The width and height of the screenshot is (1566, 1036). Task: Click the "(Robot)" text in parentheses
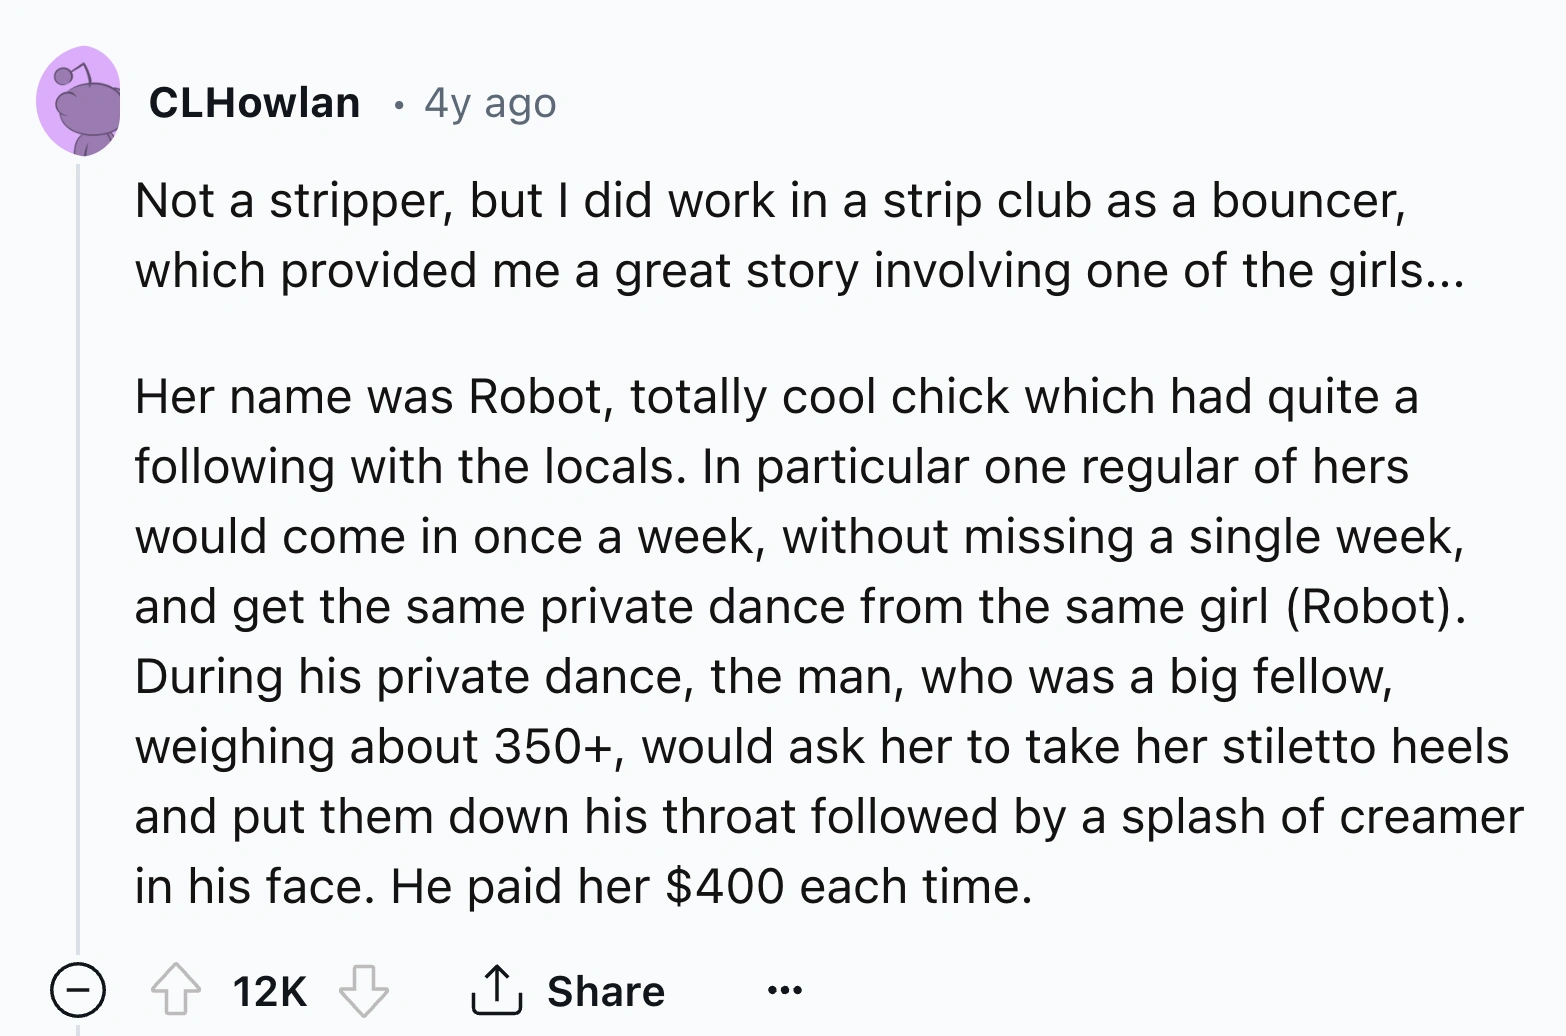pyautogui.click(x=1376, y=606)
